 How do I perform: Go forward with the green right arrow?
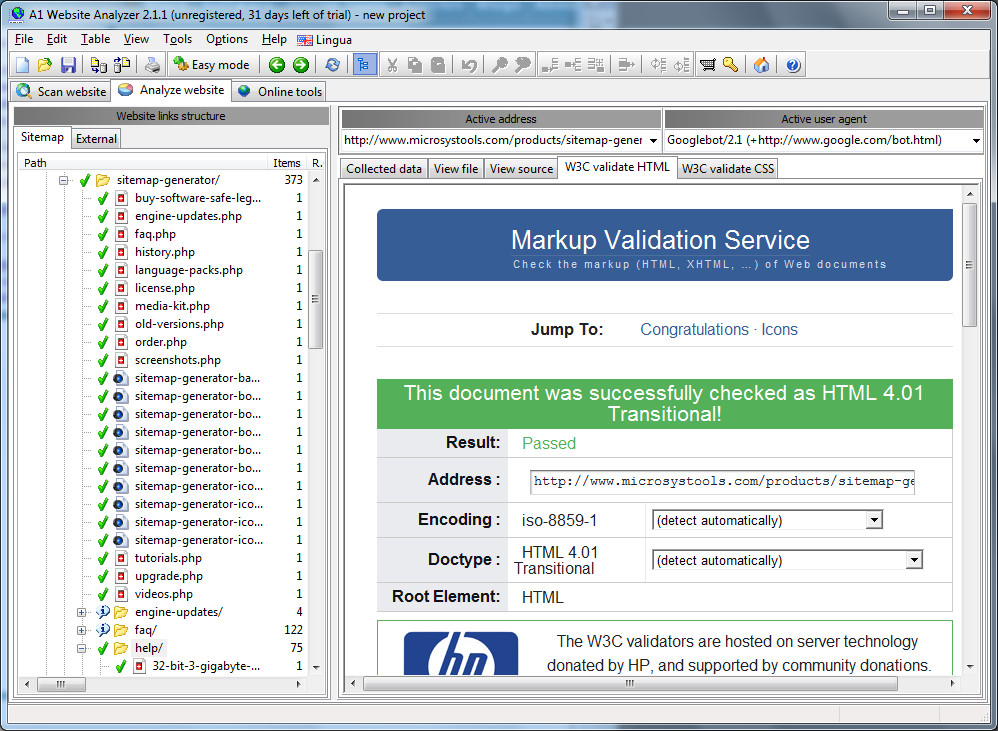pos(300,65)
